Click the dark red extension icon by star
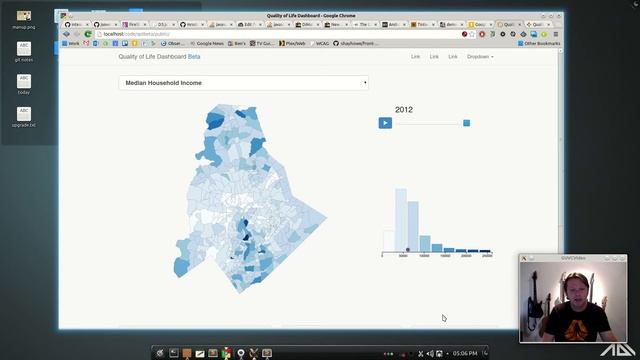Viewport: 640px width, 360px height. [x=464, y=34]
